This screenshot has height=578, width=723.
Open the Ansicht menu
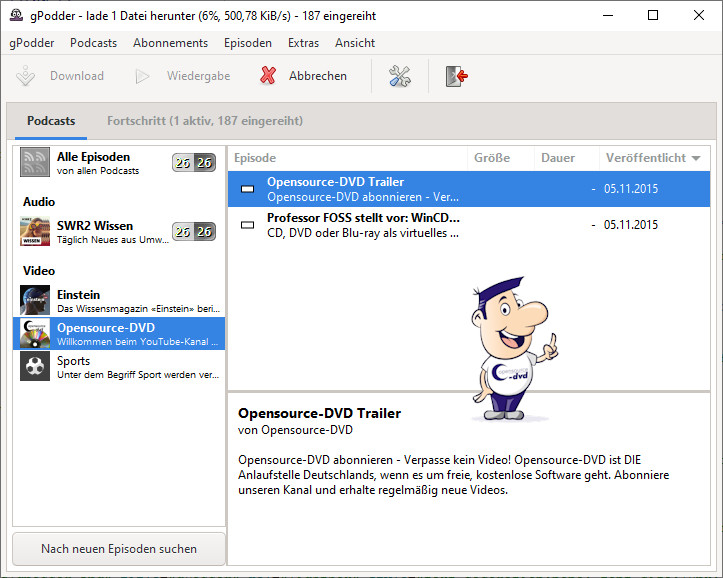(355, 43)
